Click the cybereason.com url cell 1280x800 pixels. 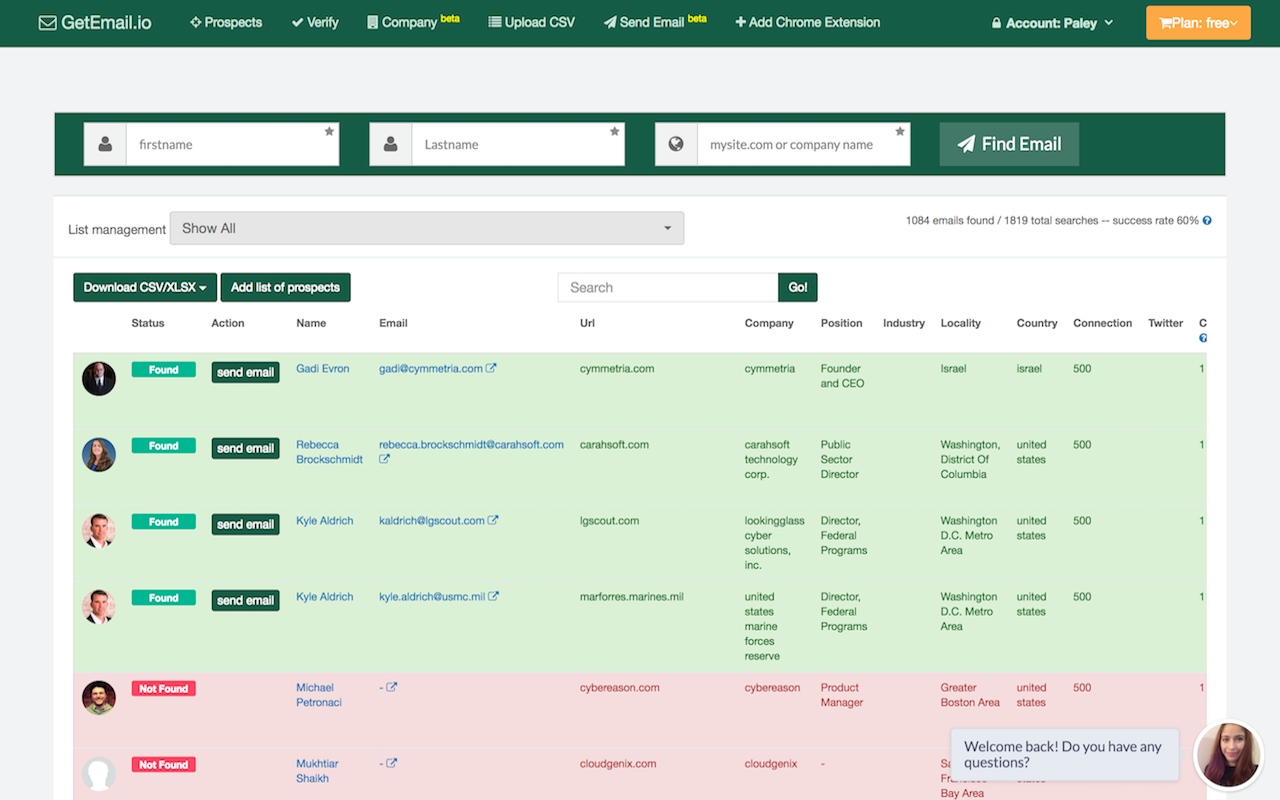[620, 687]
